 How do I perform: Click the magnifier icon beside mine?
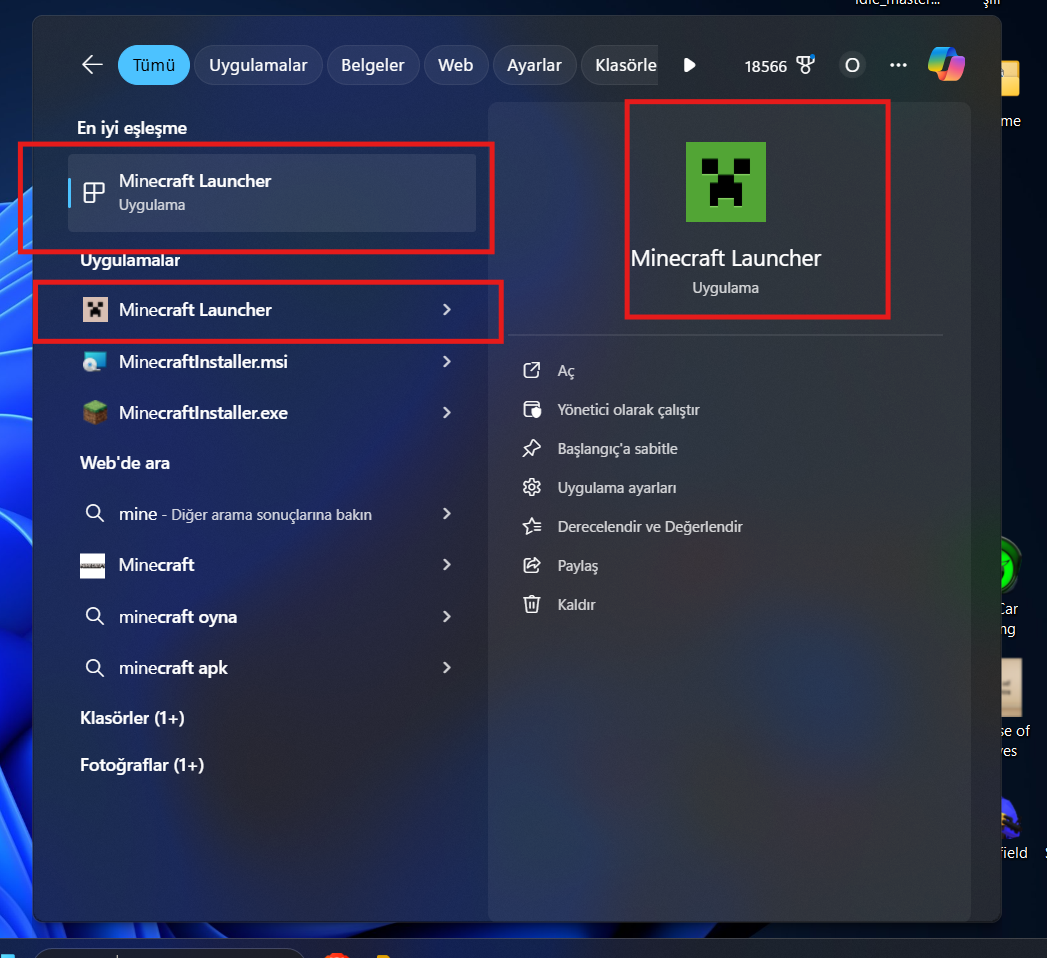[x=95, y=513]
